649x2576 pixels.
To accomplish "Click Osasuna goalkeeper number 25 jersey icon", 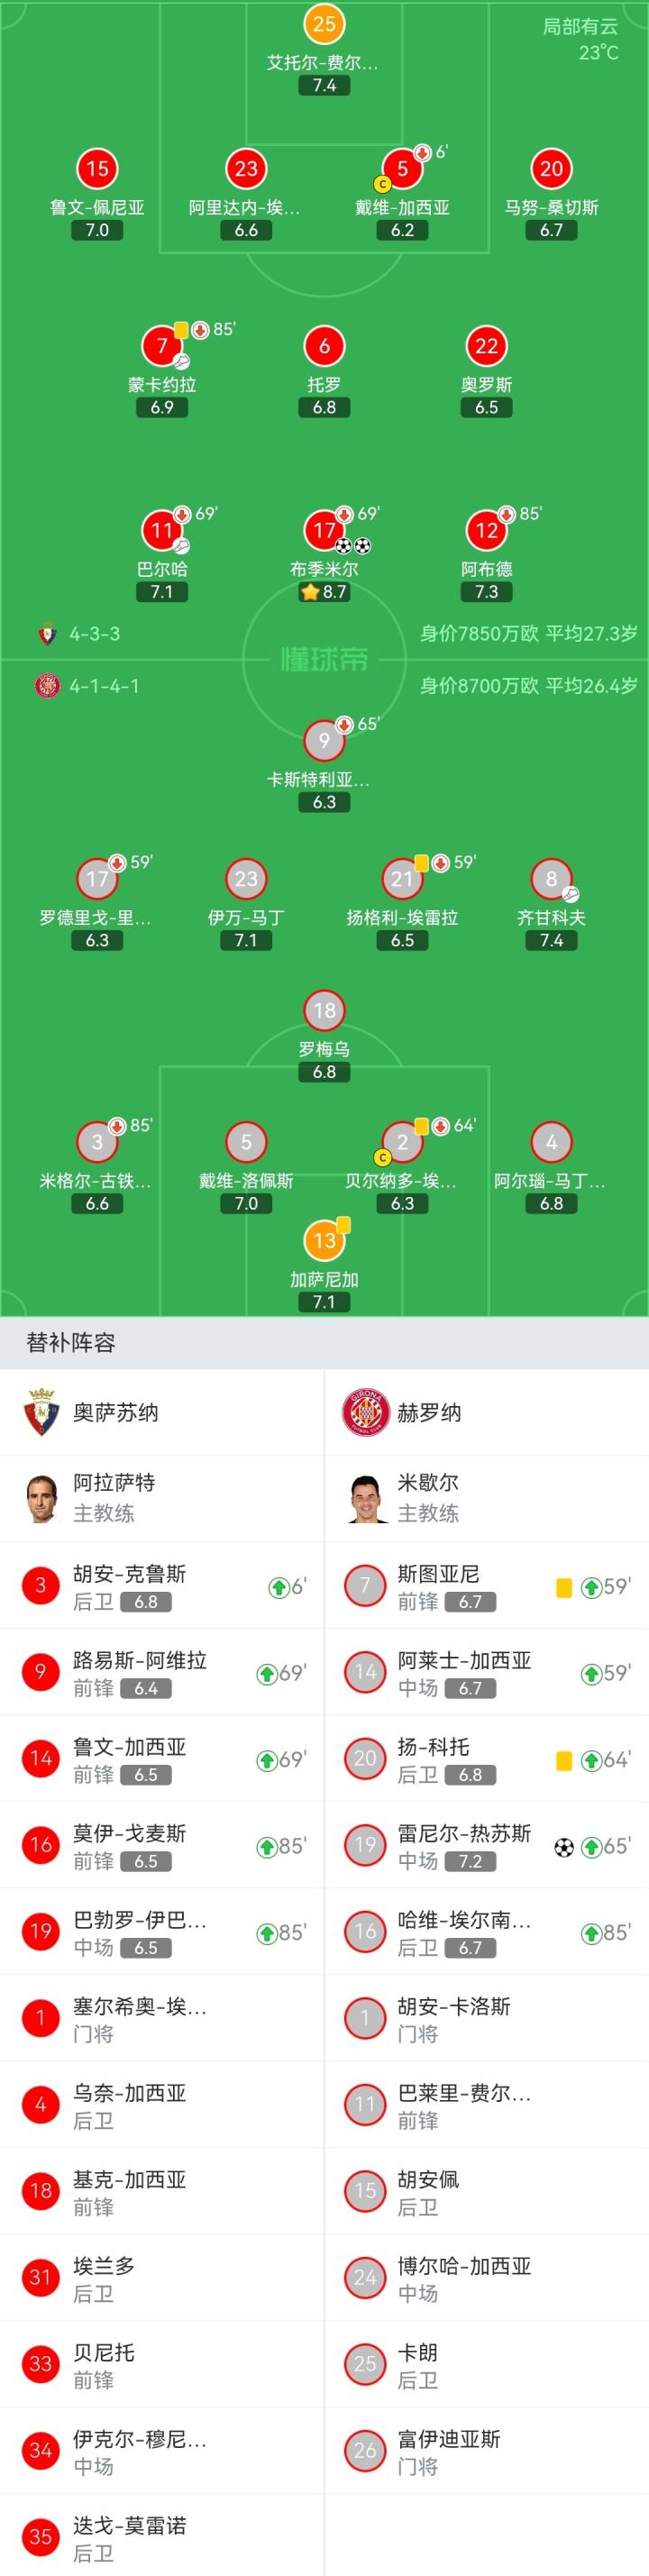I will click(324, 24).
